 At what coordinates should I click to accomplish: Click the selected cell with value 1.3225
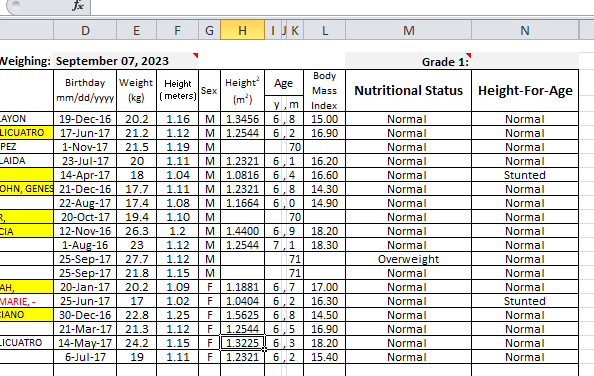[x=242, y=343]
